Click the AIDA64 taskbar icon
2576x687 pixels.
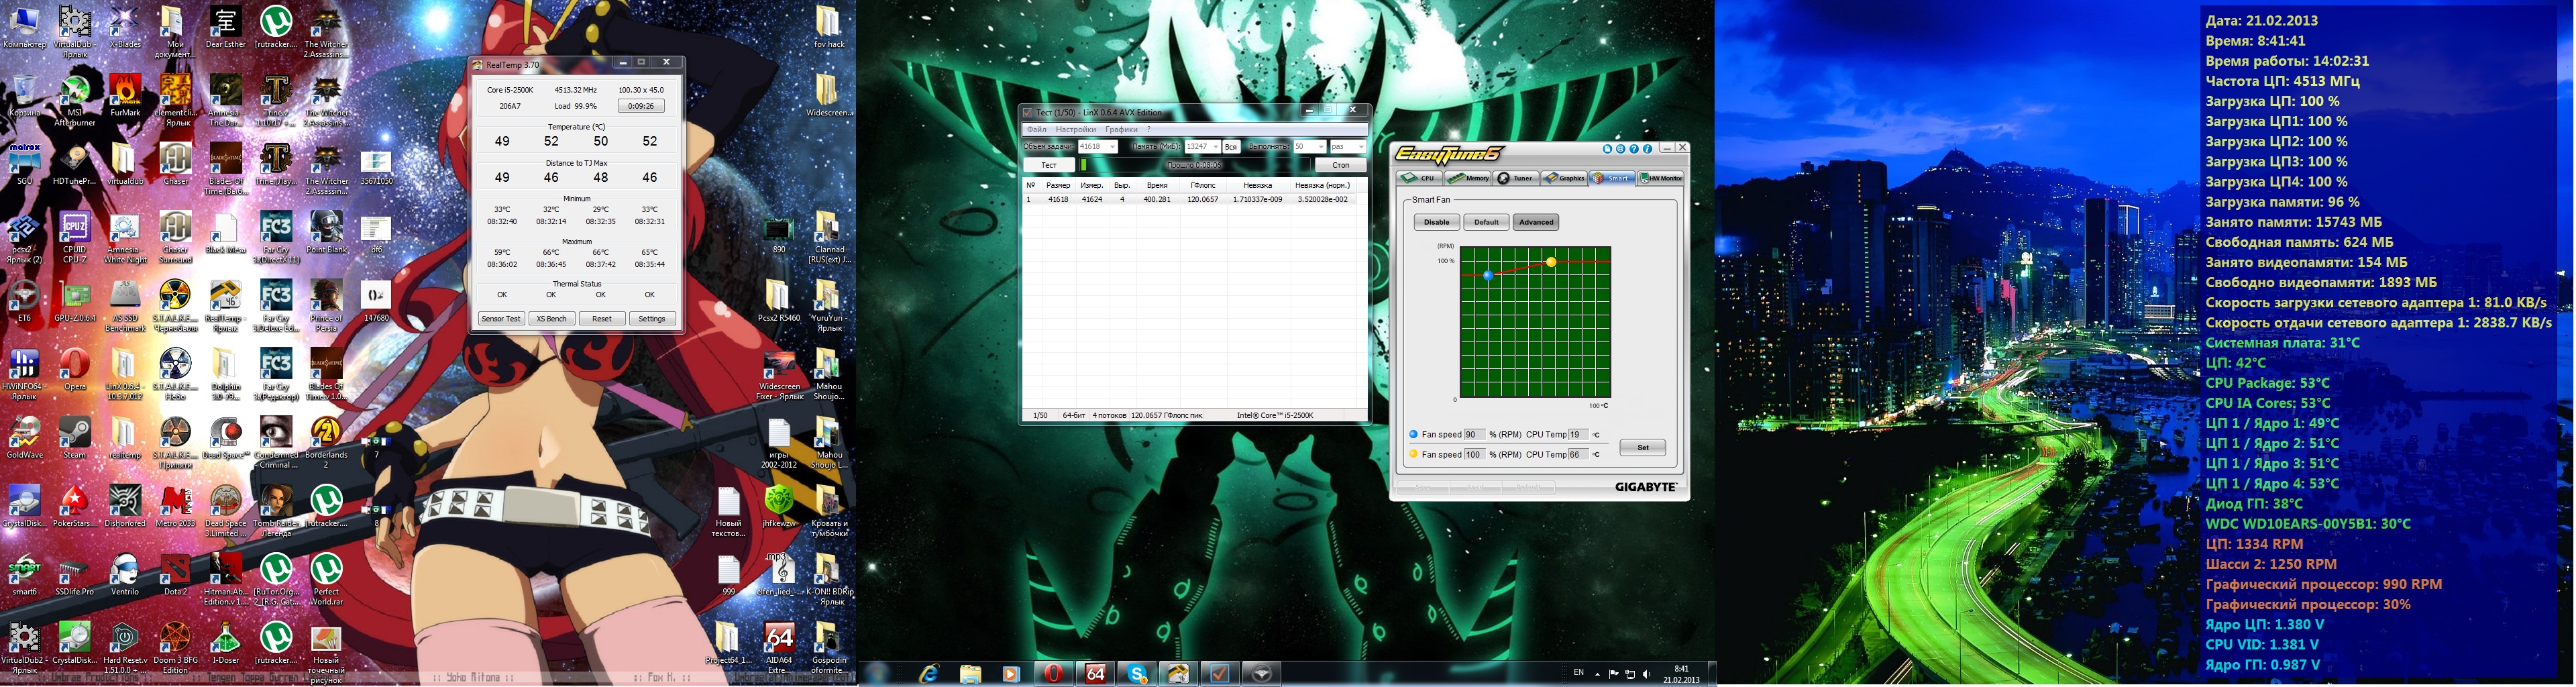point(1095,674)
